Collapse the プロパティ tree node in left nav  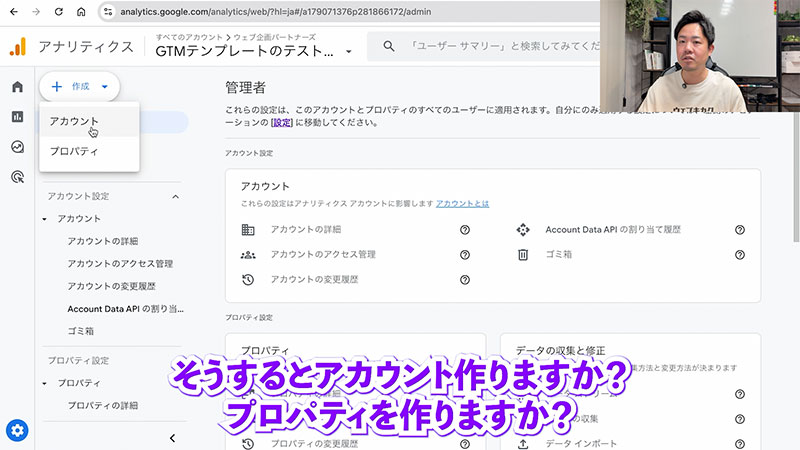click(x=44, y=383)
